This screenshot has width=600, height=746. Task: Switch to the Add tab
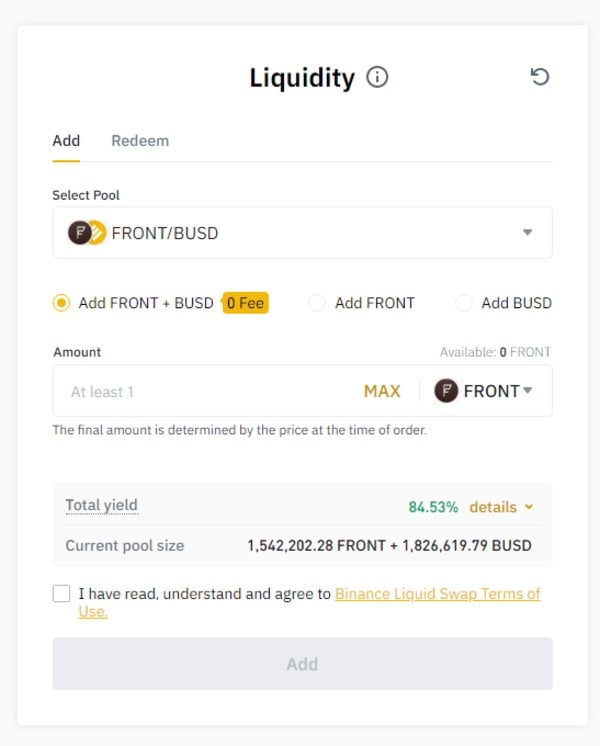[x=66, y=141]
